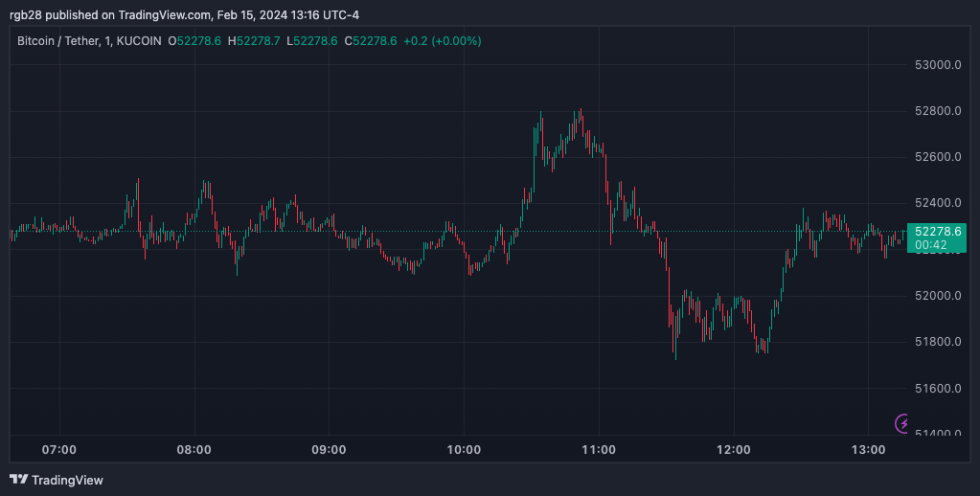
Task: Click the 12:00 time axis label
Action: click(733, 449)
